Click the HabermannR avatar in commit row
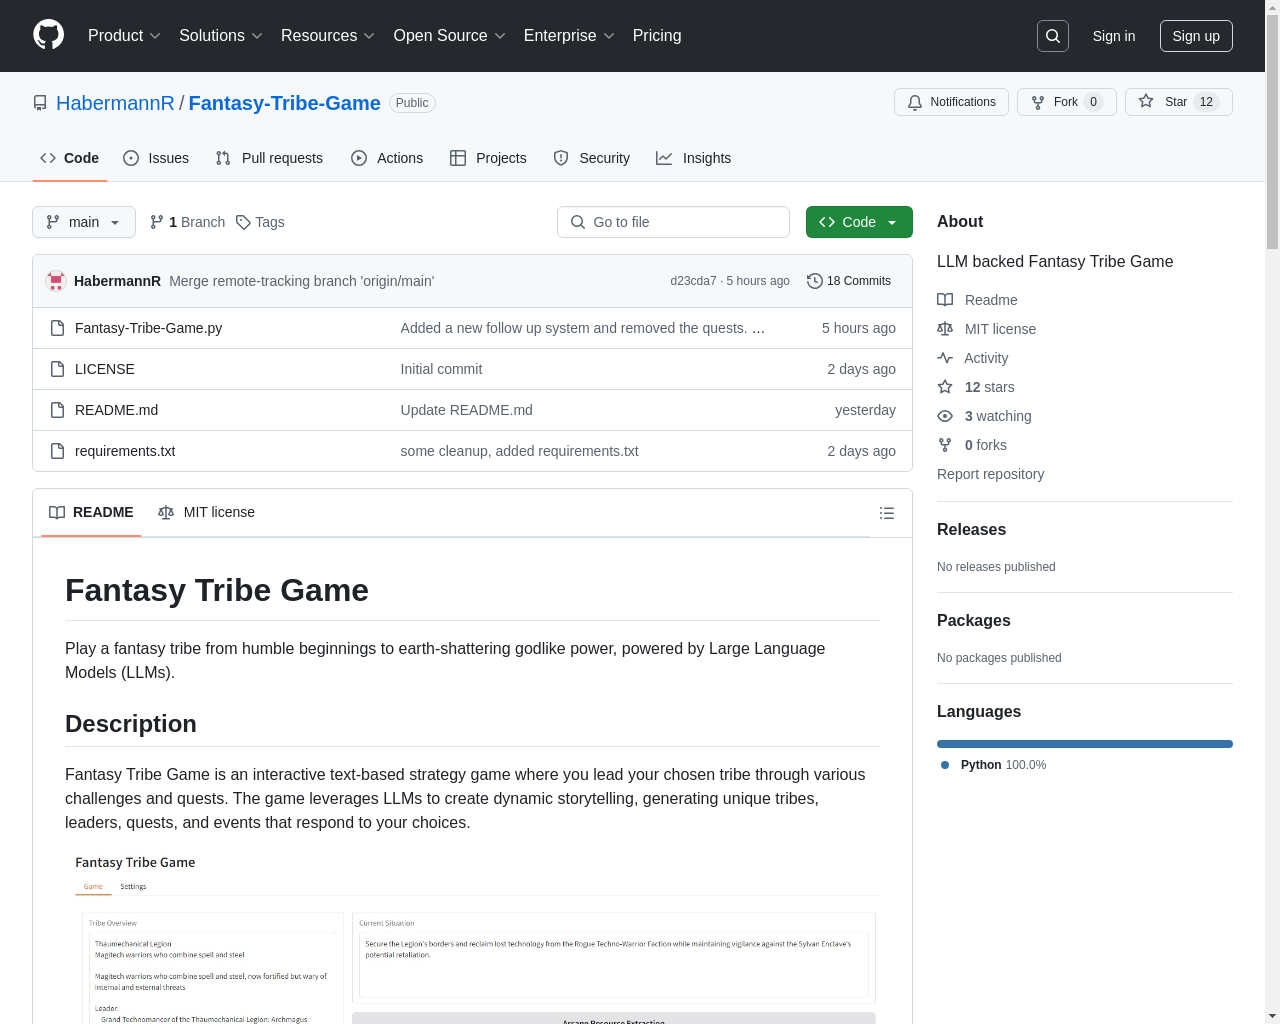 coord(56,281)
